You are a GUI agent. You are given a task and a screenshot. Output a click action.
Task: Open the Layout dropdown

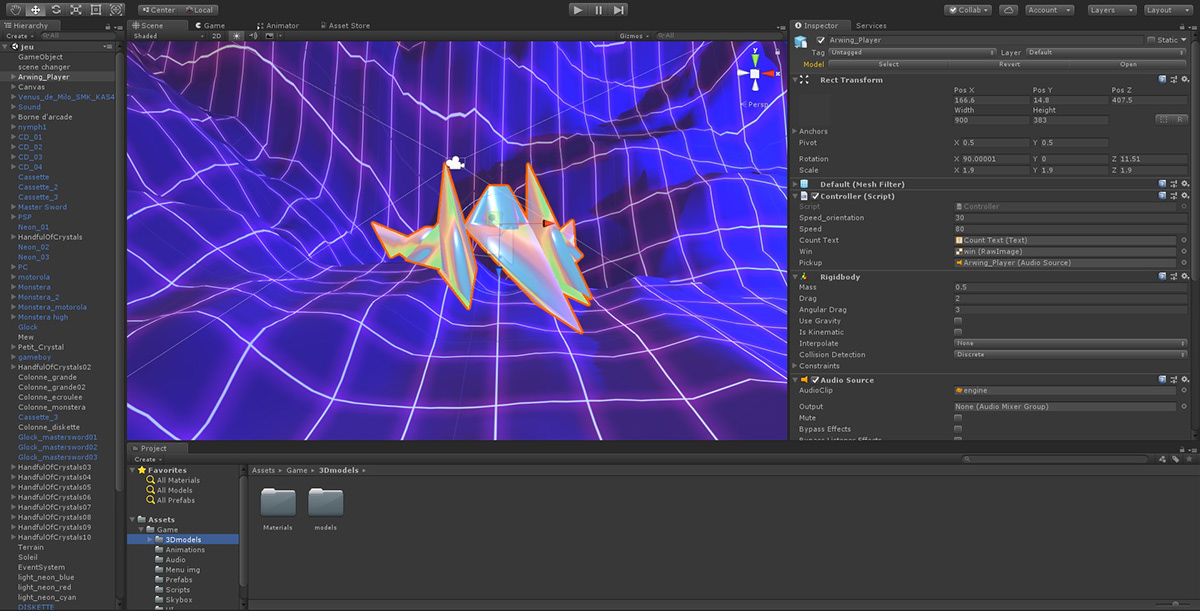click(x=1167, y=10)
